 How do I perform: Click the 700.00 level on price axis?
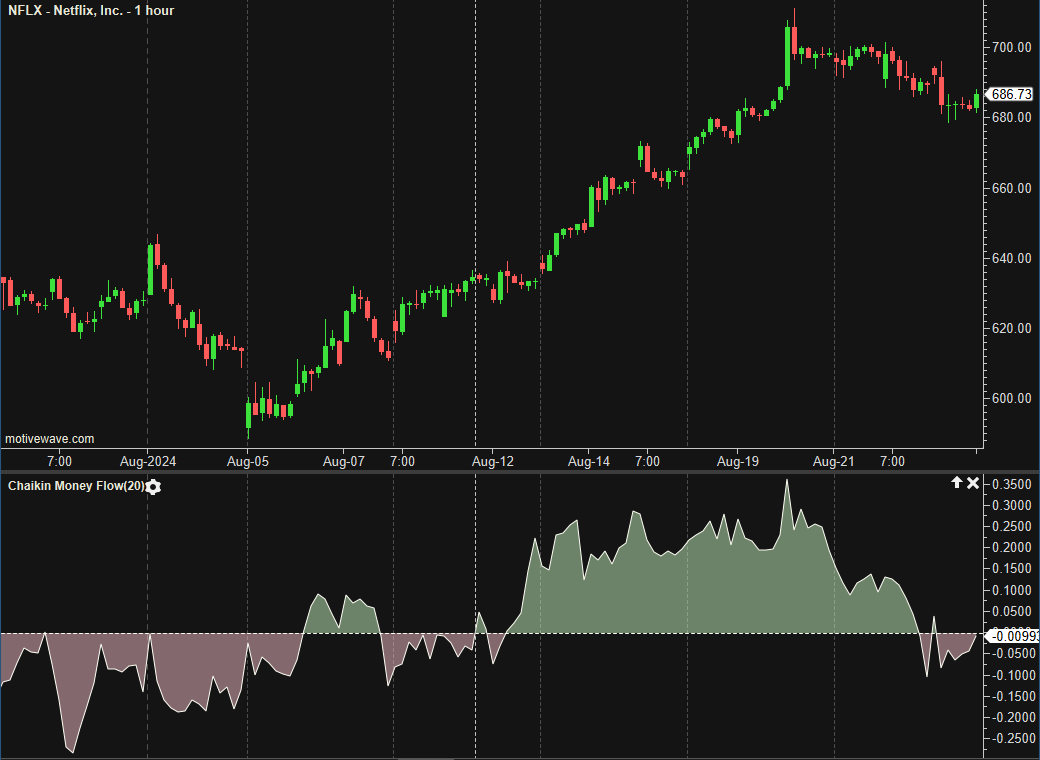(x=1011, y=48)
